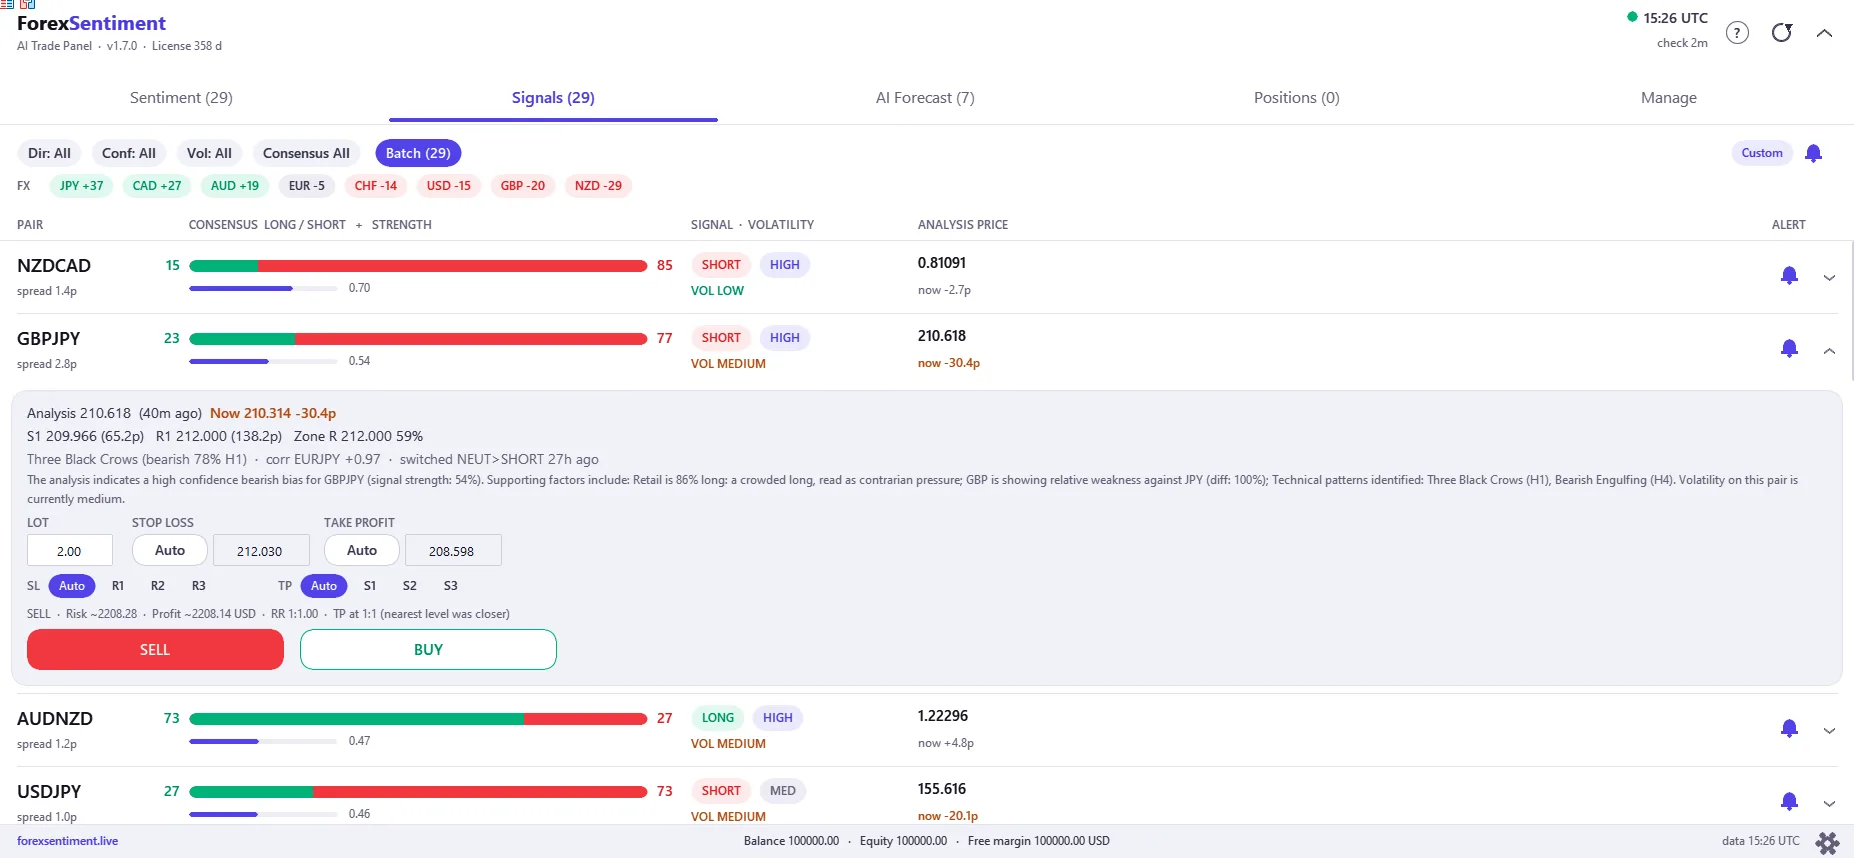The image size is (1854, 858).
Task: Filter by NZD -29 currency chip
Action: tap(598, 186)
